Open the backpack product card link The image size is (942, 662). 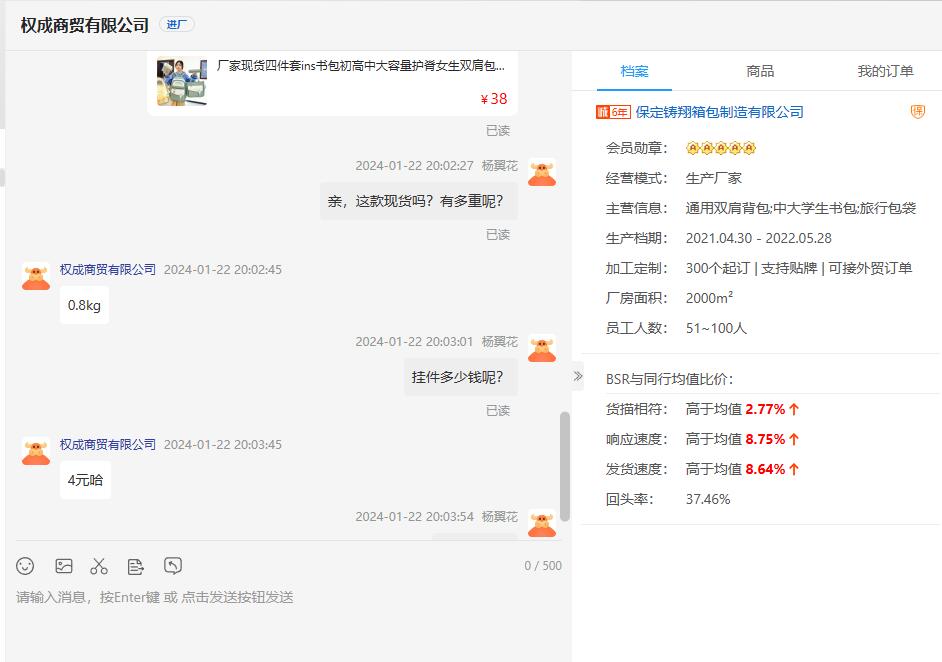point(361,67)
